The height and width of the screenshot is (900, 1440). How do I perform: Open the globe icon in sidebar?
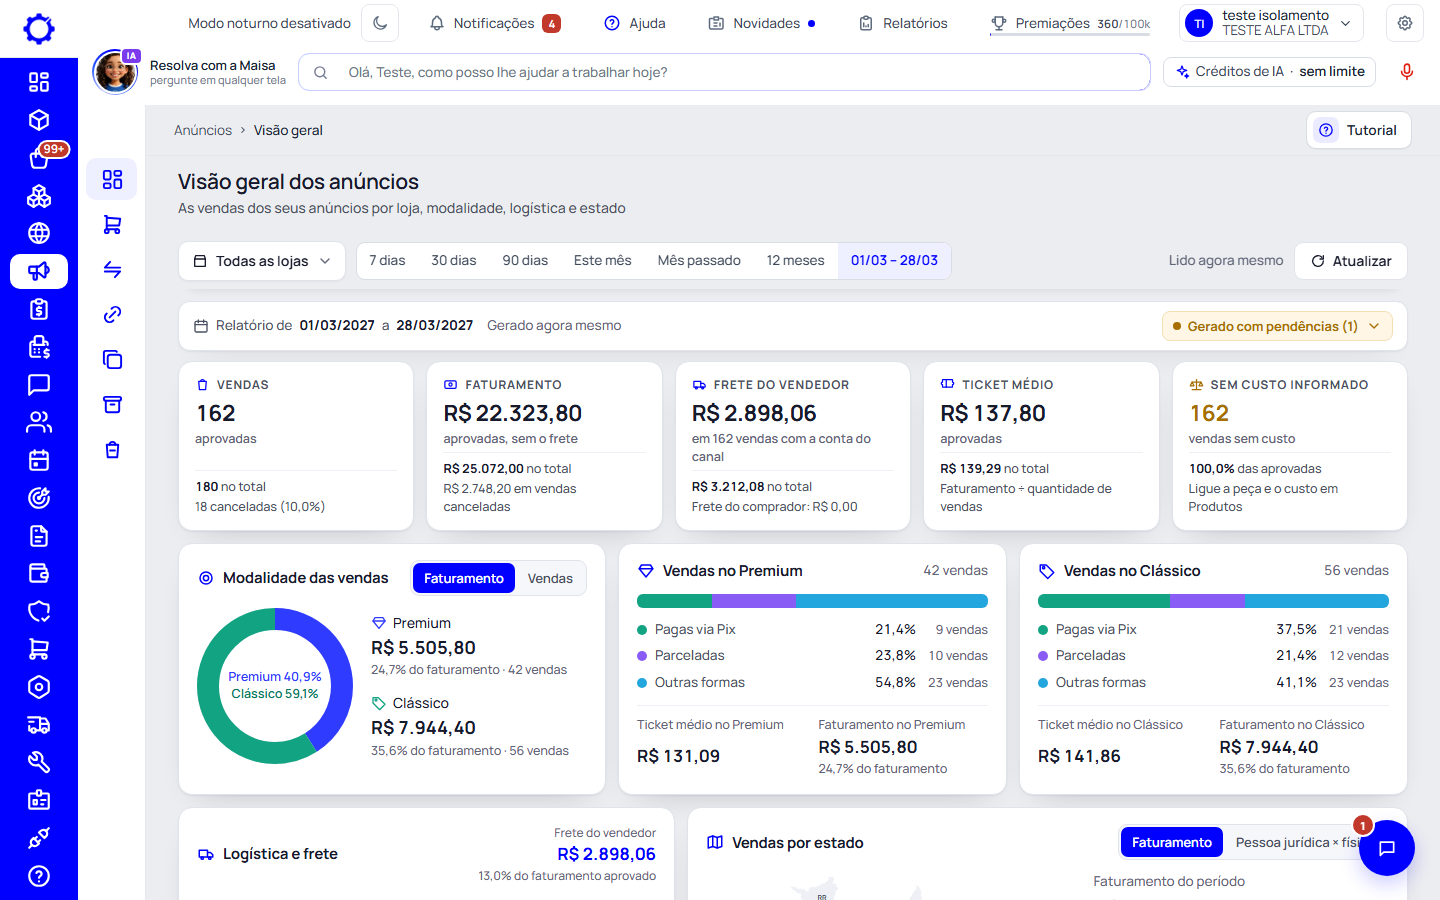(x=39, y=233)
